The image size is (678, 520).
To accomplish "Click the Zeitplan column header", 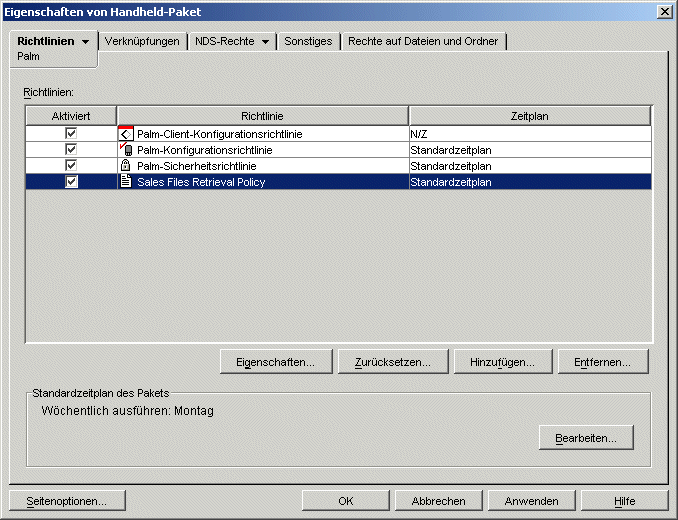I will tap(530, 116).
